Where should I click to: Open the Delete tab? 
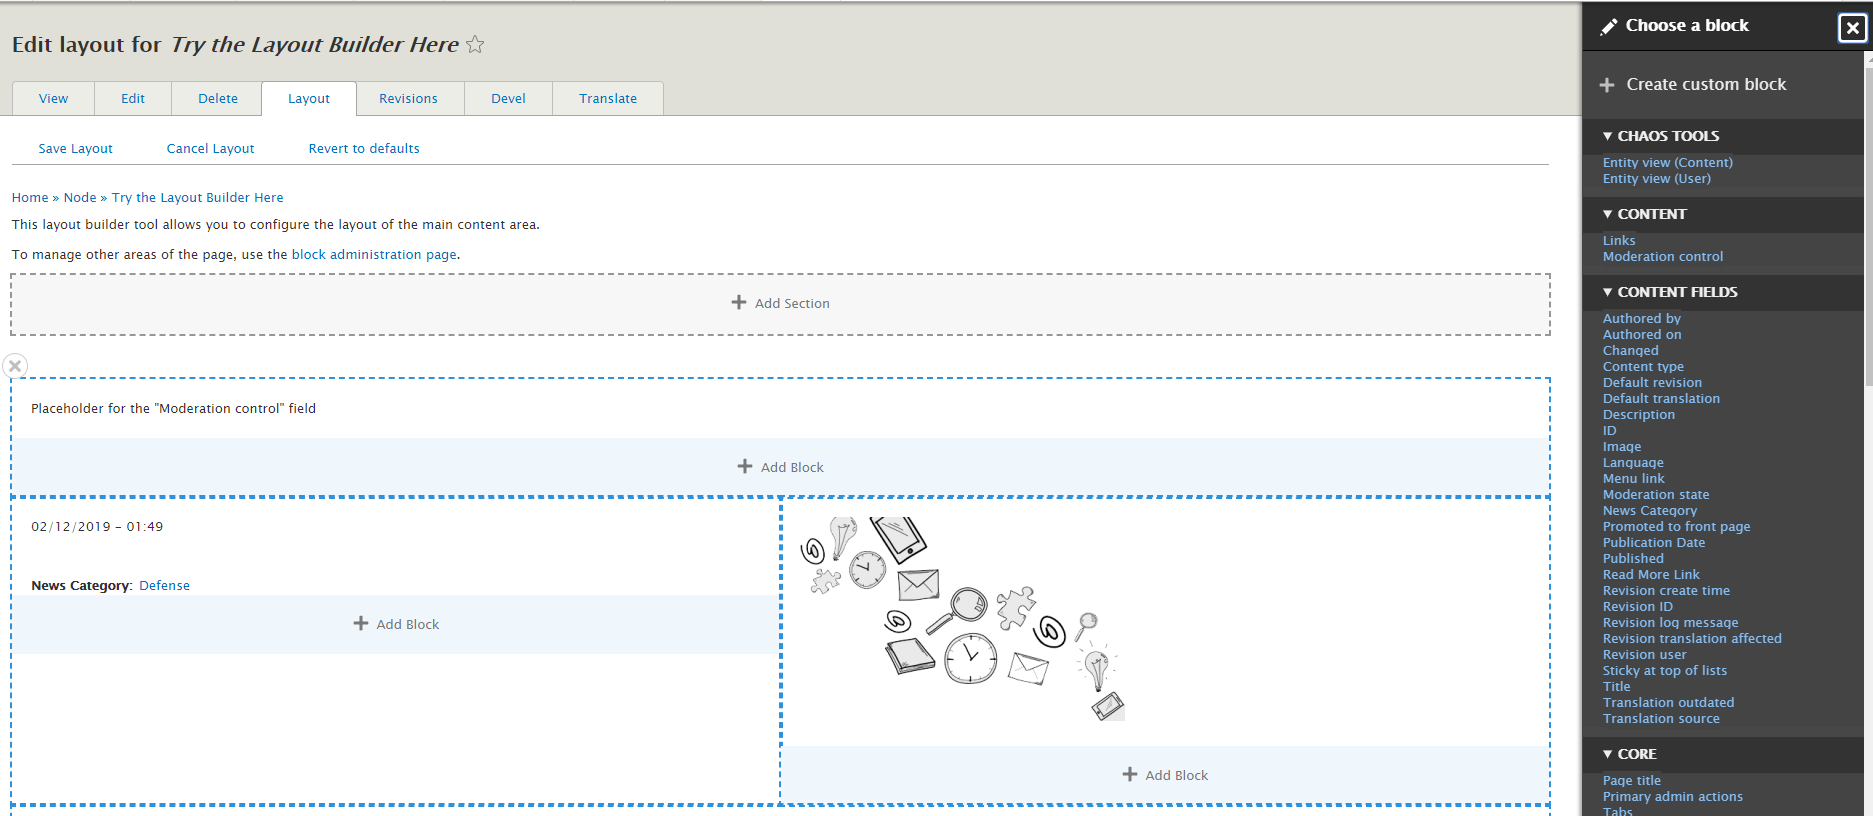218,99
